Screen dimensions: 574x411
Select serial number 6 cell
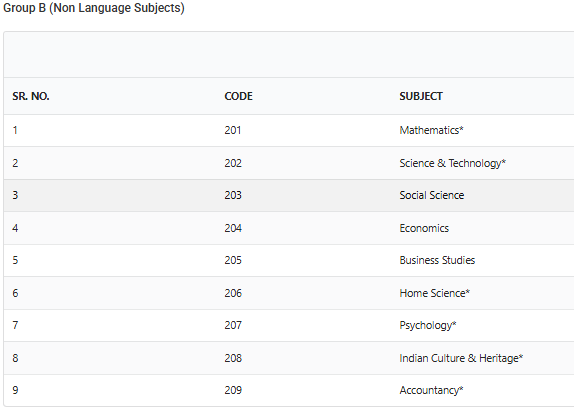click(15, 293)
